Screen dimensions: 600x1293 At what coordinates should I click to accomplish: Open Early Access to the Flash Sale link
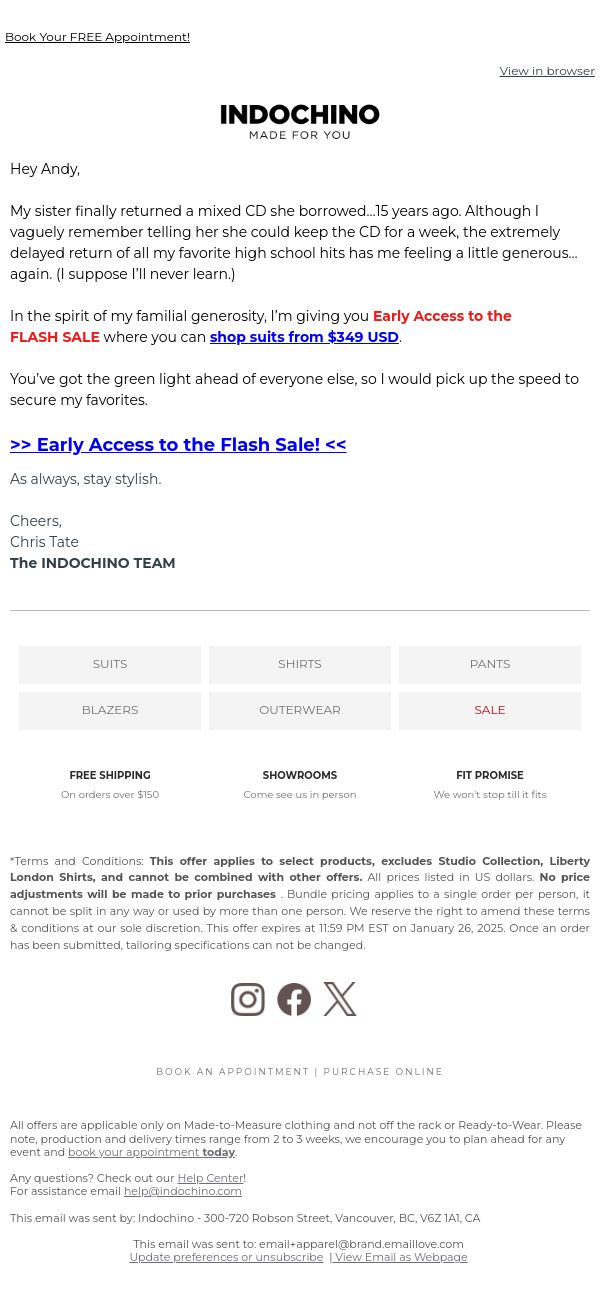pos(178,445)
